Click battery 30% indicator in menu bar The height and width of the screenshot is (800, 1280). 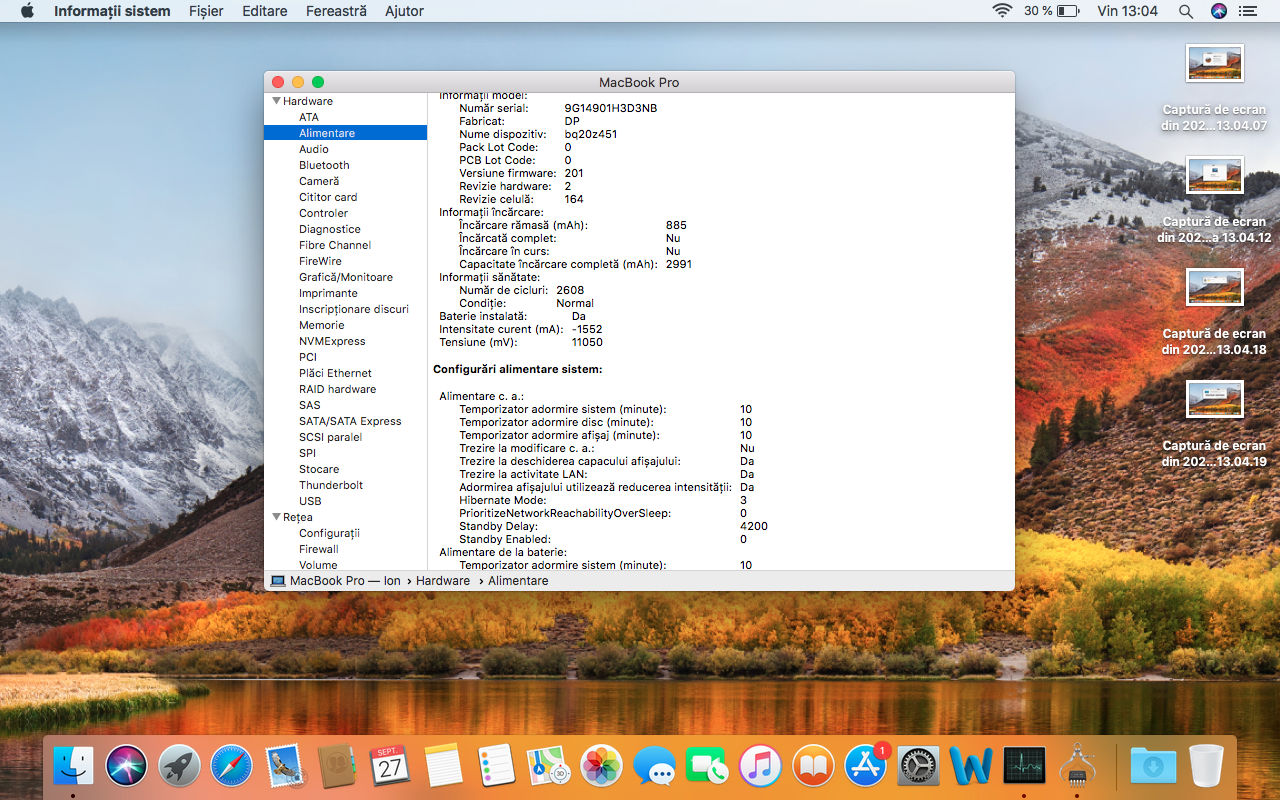[x=1051, y=11]
